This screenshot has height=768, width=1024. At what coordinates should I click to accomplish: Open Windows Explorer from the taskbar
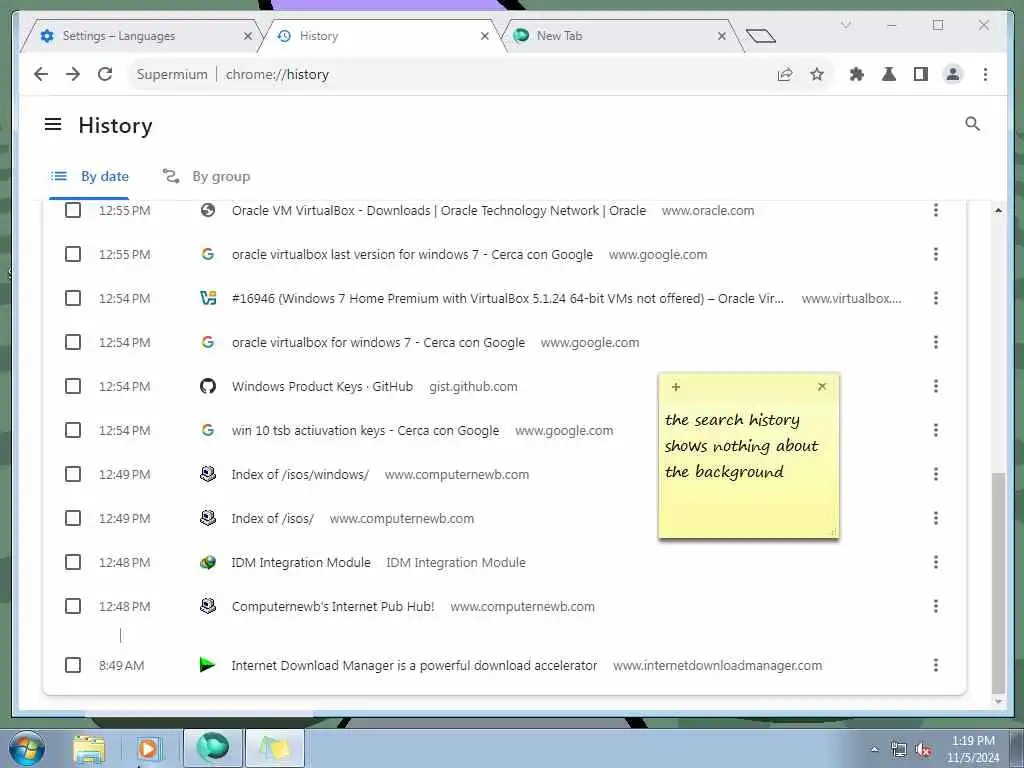(89, 748)
